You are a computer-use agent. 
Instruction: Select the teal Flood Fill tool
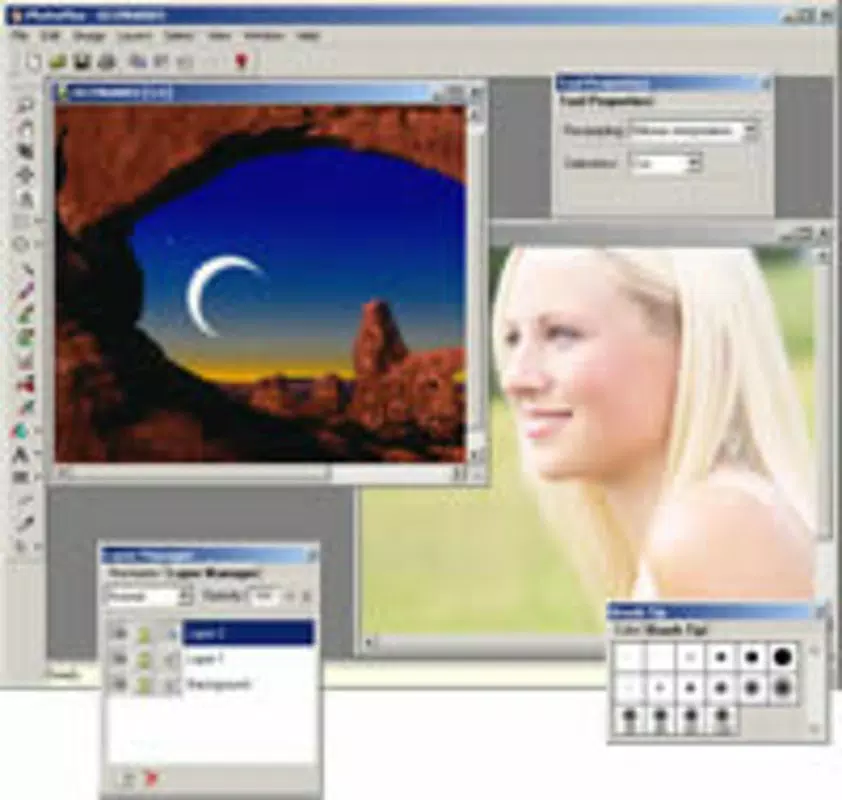[21, 430]
